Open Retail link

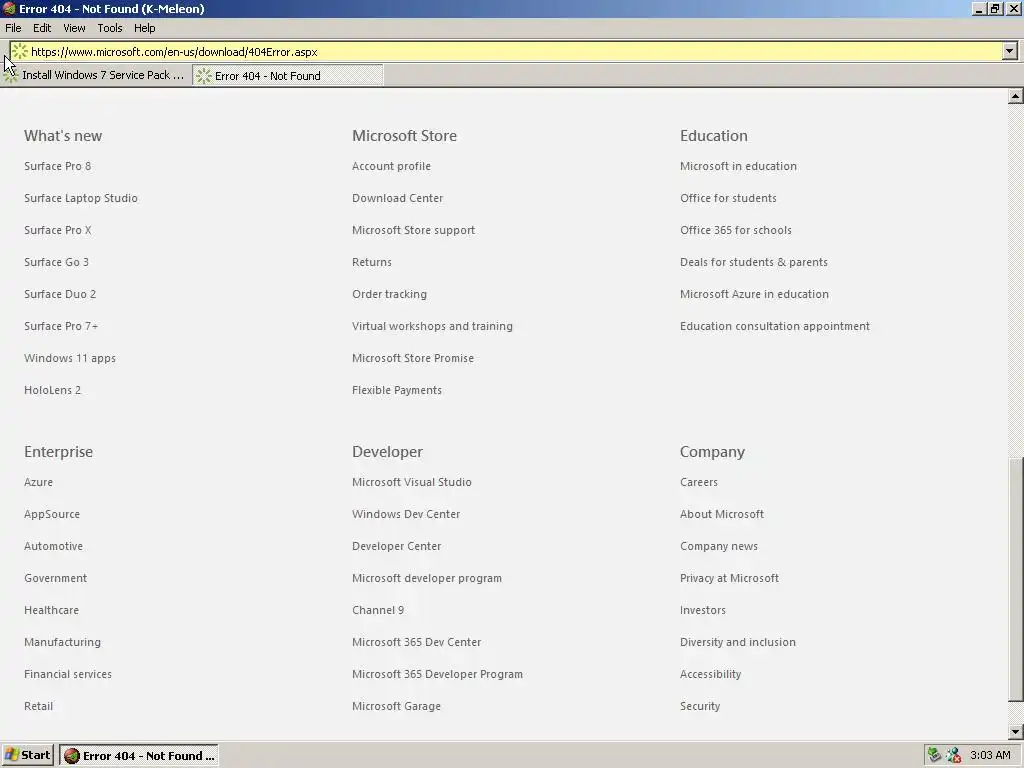(x=39, y=706)
